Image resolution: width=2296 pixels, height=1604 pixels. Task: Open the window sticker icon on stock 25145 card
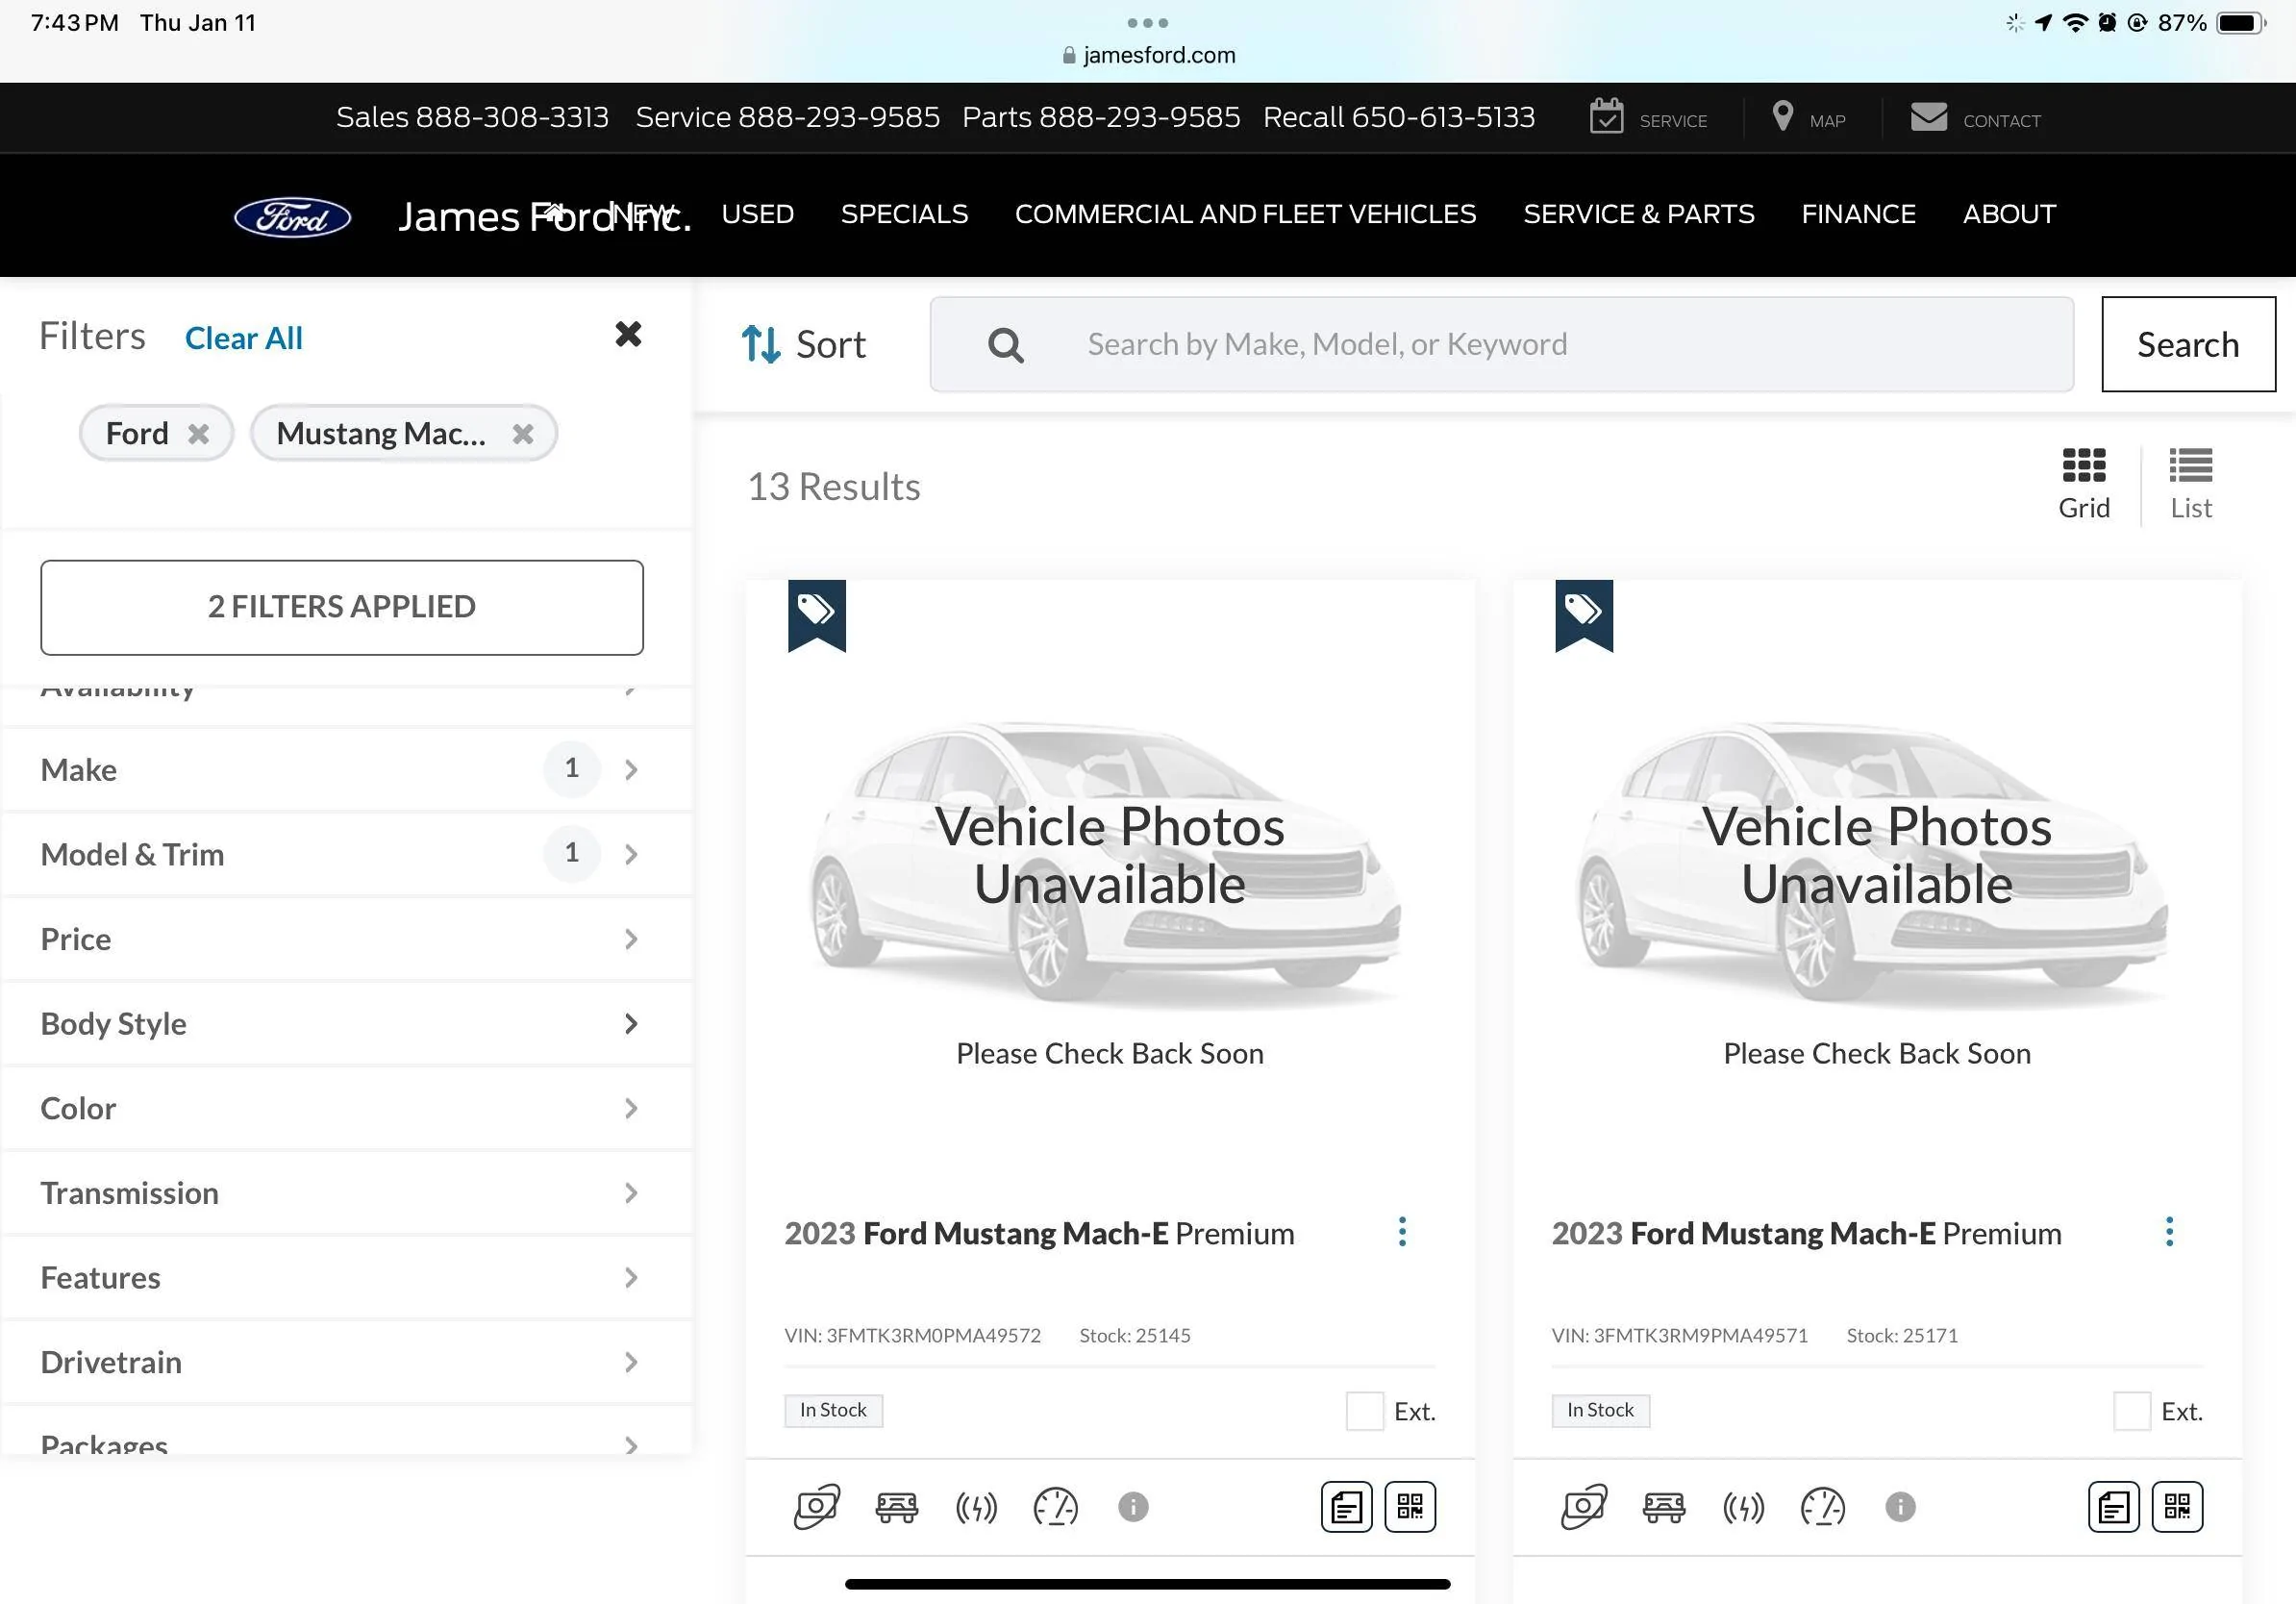[1347, 1507]
